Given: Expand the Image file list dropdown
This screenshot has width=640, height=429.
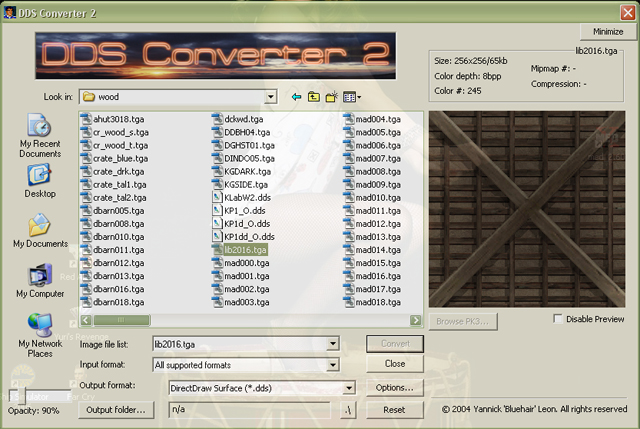Looking at the screenshot, I should 333,344.
